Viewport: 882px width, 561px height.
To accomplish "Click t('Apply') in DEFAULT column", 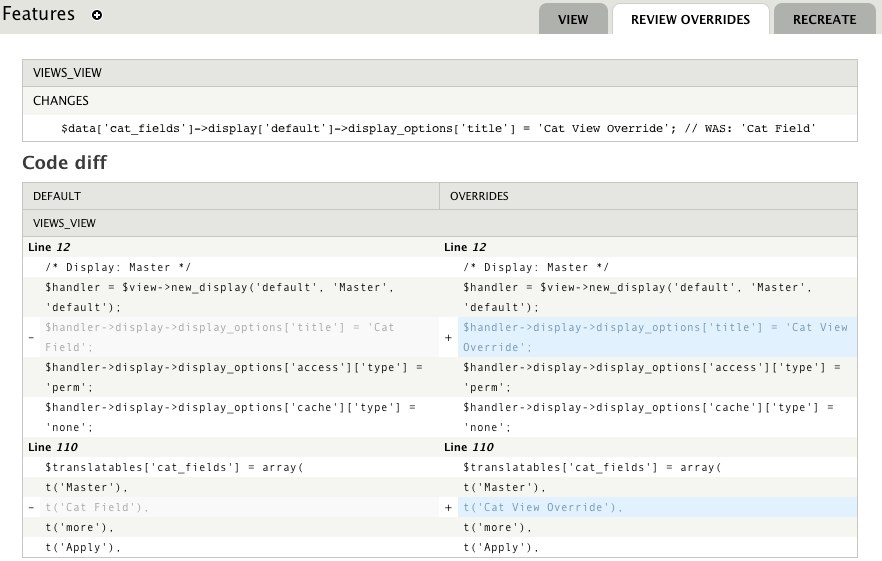I will tap(83, 547).
